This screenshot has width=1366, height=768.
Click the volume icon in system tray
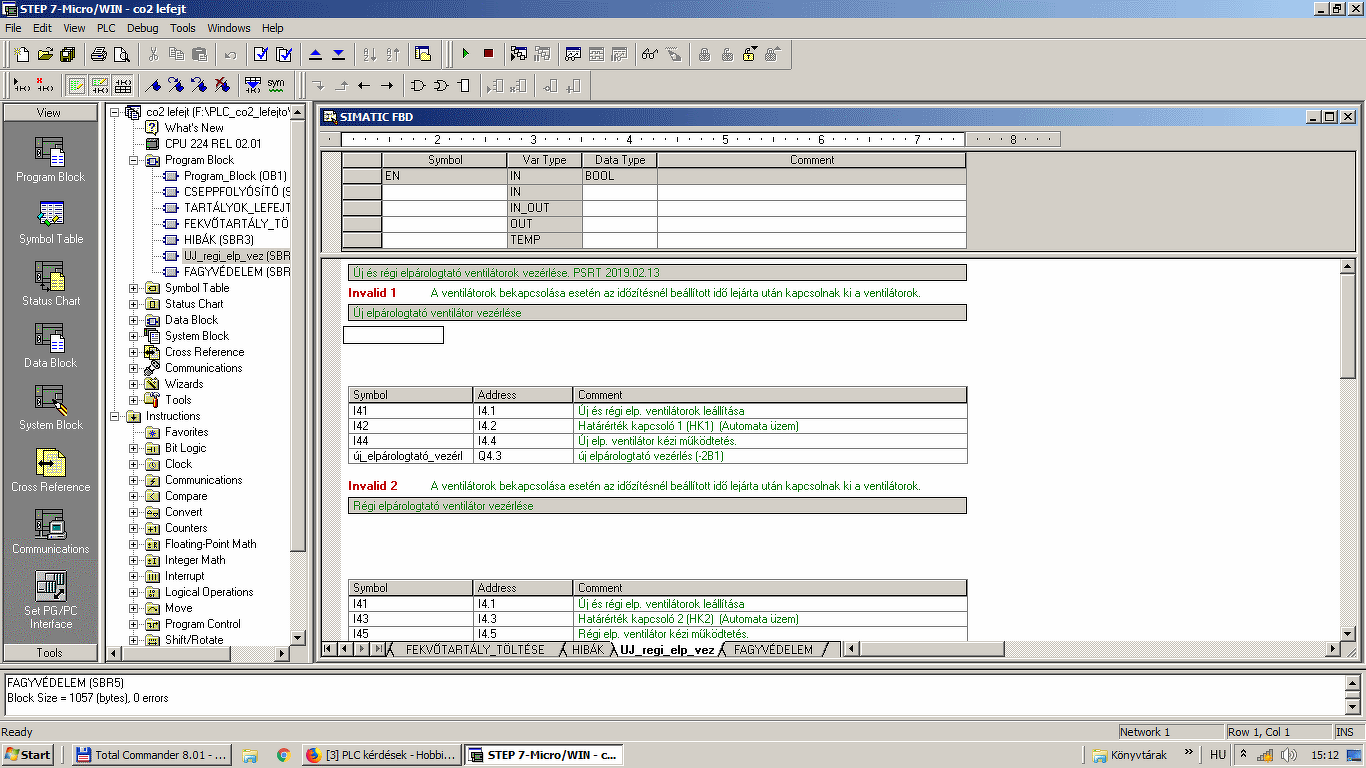point(1289,755)
